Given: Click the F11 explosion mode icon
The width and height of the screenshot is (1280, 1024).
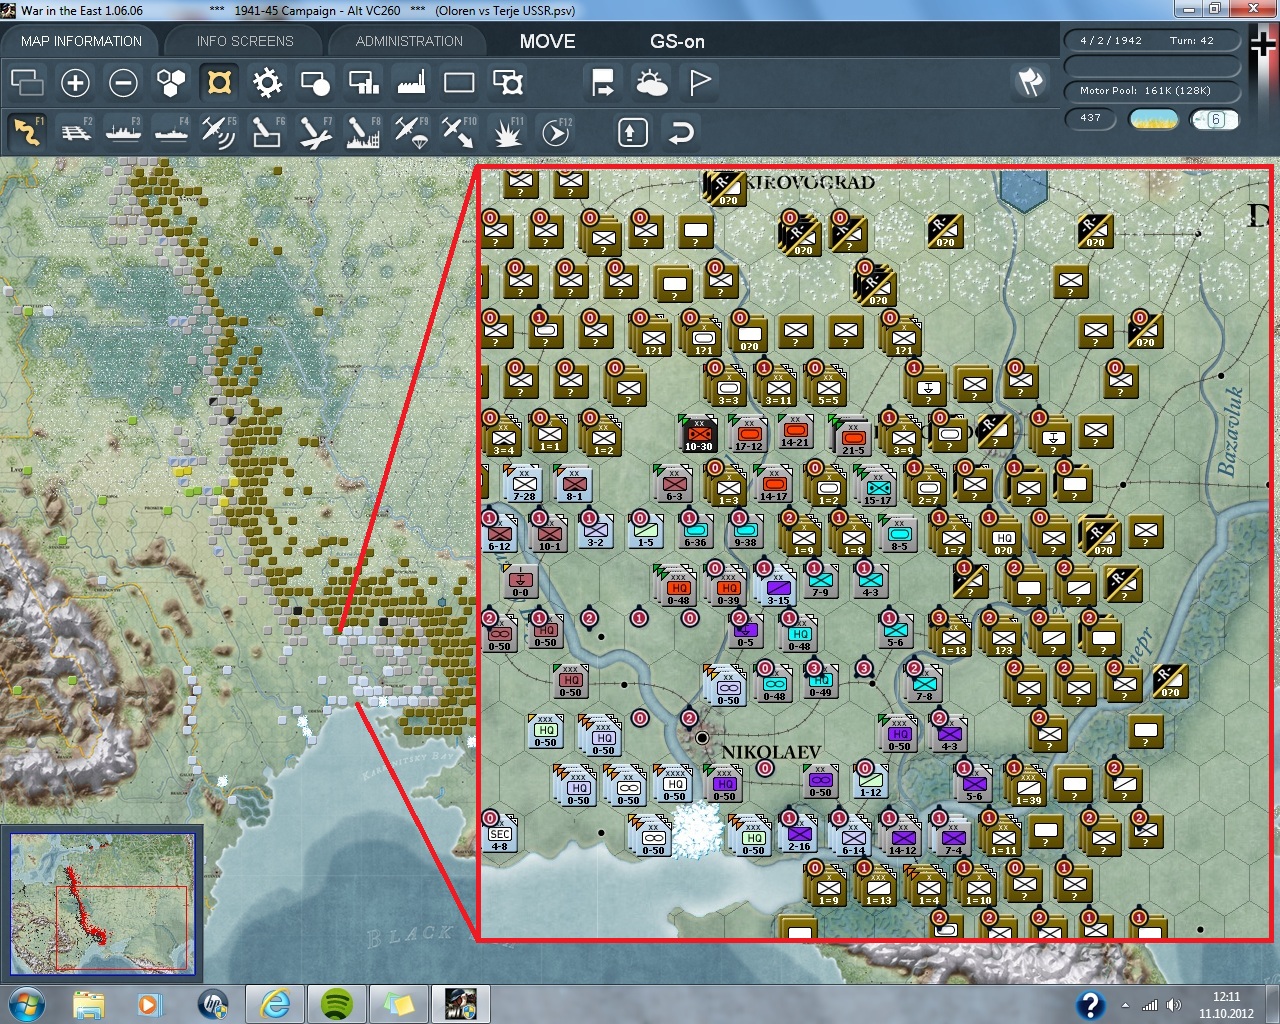Looking at the screenshot, I should [x=507, y=132].
